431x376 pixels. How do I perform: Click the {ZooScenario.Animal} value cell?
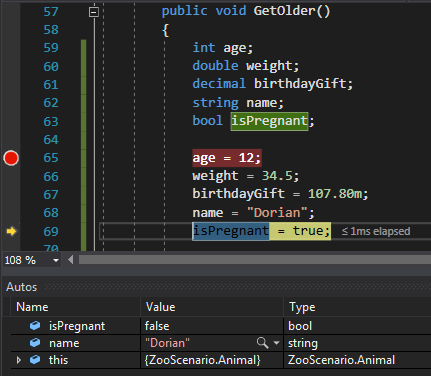202,360
